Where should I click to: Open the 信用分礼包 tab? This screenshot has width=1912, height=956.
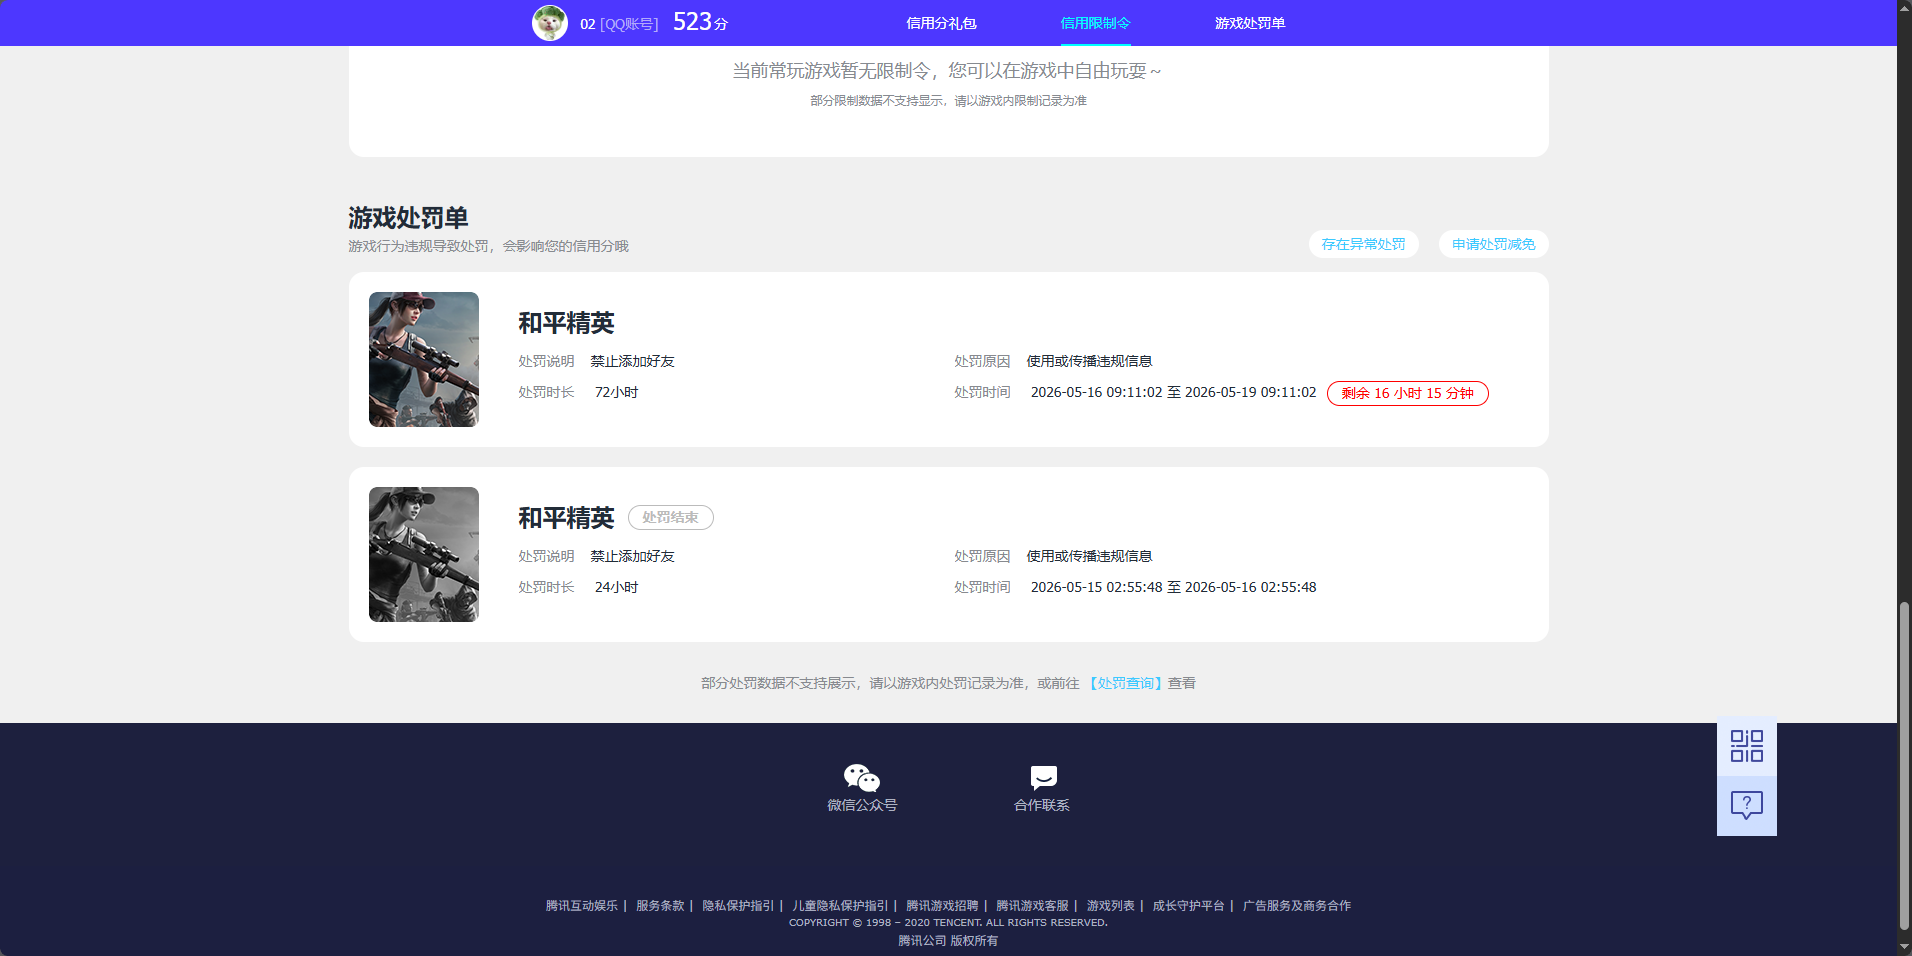[x=941, y=23]
